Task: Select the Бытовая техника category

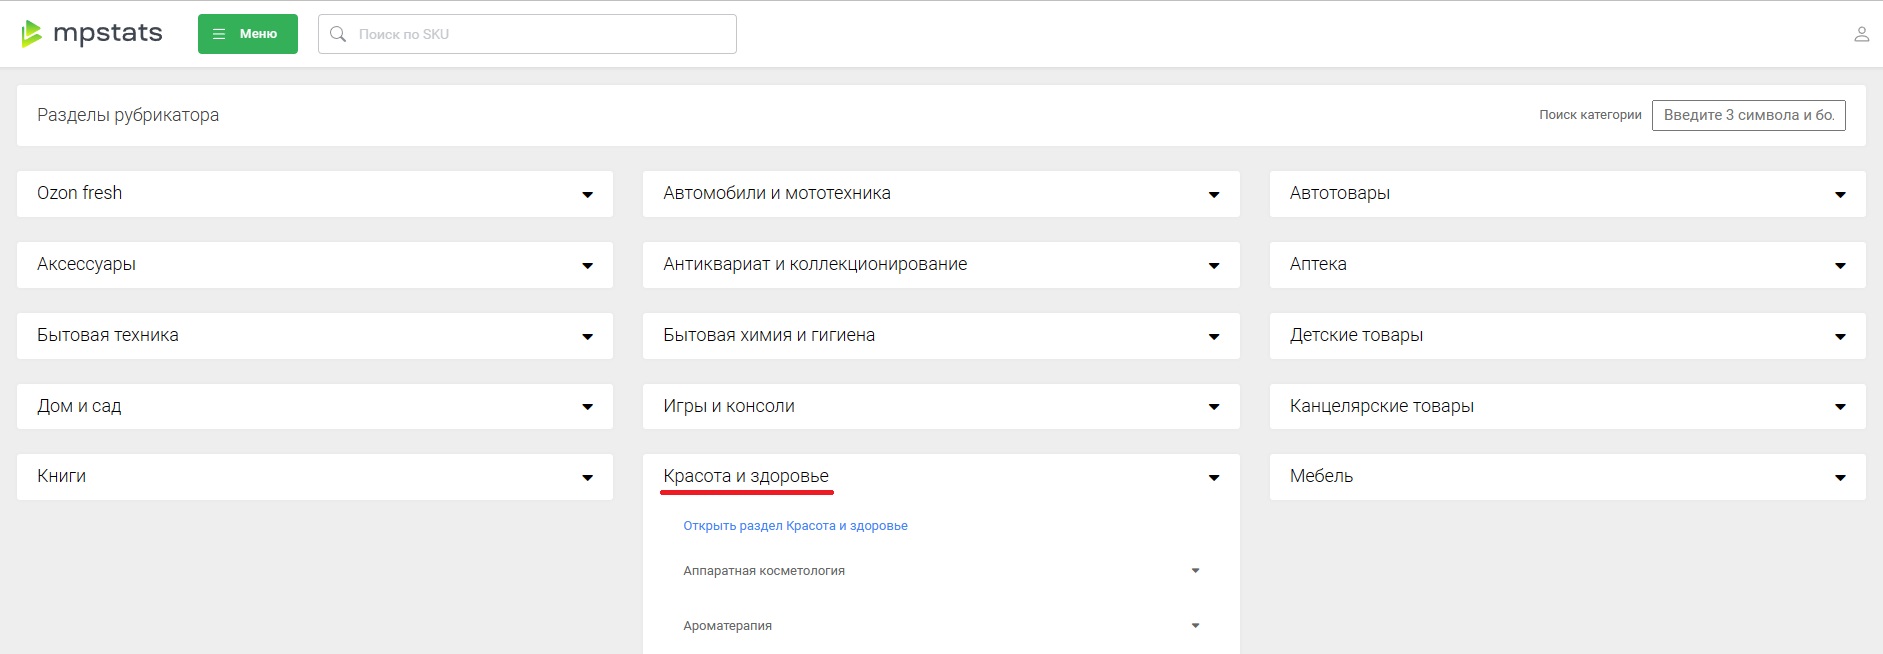Action: (108, 335)
